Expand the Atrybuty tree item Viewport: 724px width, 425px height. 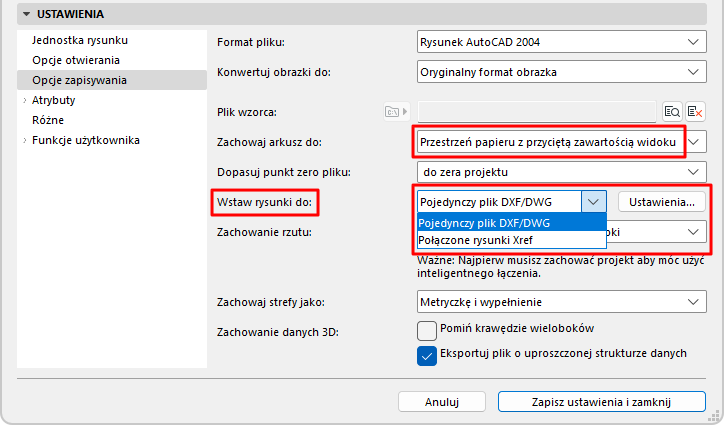tap(24, 101)
